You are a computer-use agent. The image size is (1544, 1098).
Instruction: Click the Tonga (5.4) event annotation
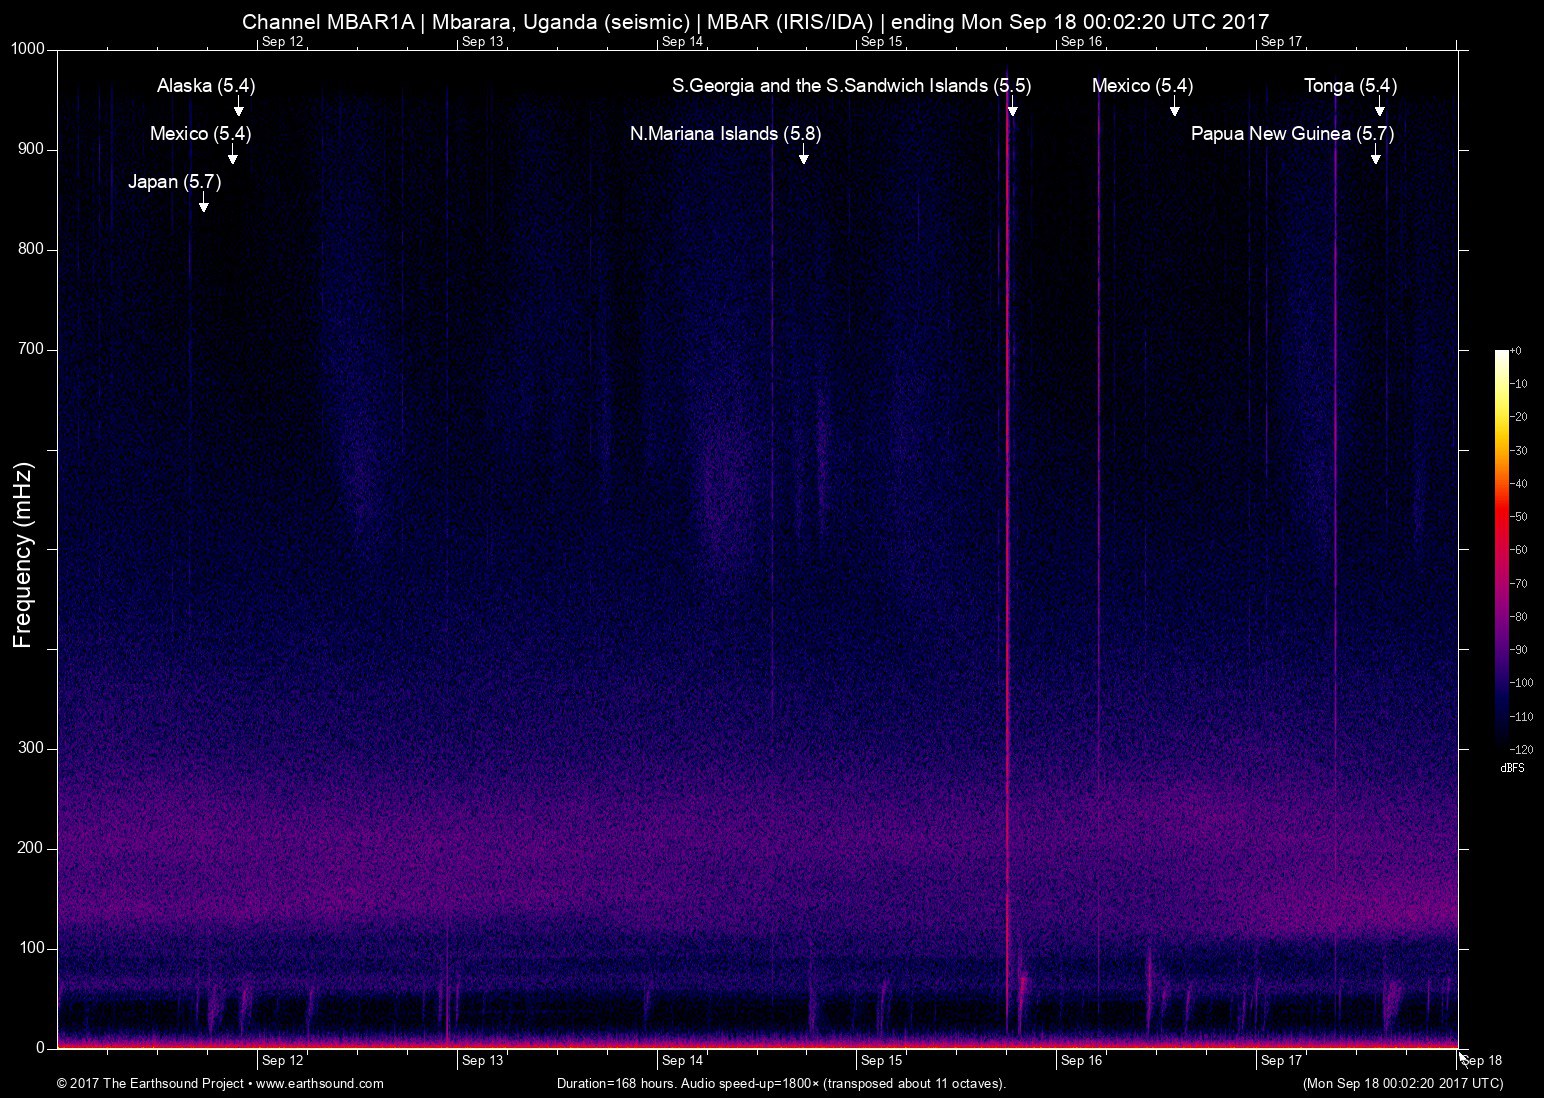[1350, 86]
